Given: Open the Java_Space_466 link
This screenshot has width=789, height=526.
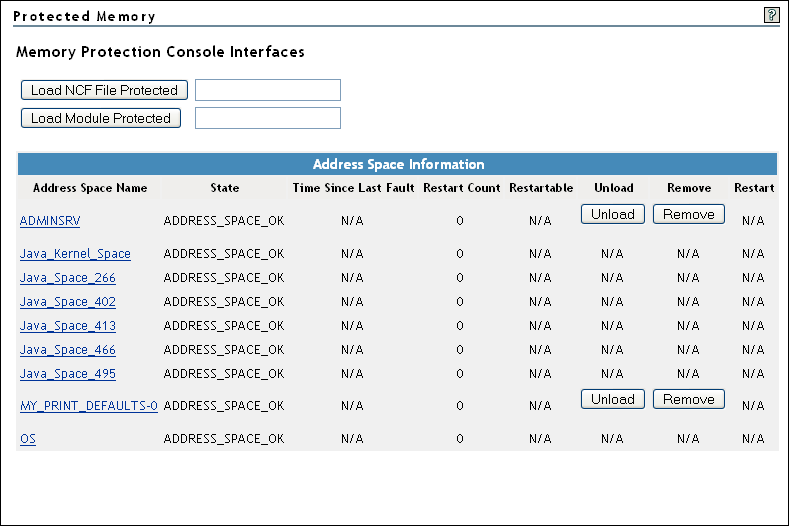Looking at the screenshot, I should [67, 350].
